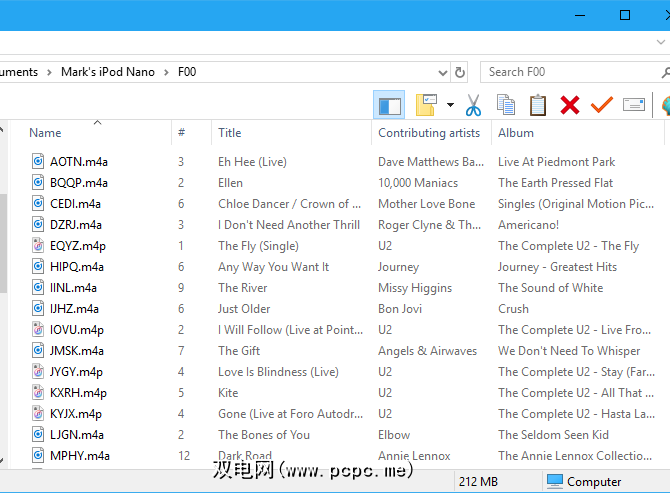This screenshot has width=670, height=493.
Task: Select file icon of MPHY.m4a
Action: pos(38,455)
